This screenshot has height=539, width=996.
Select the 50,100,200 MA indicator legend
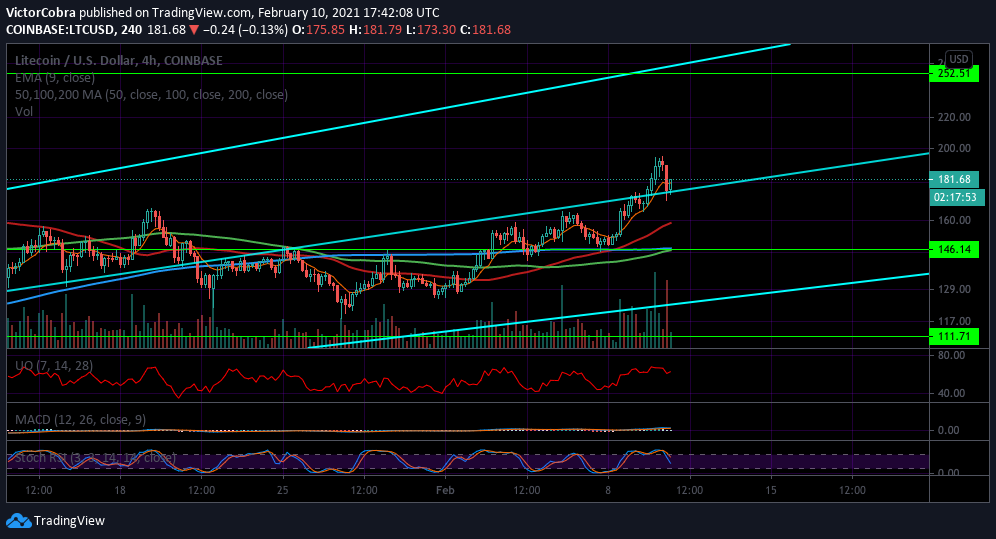pos(151,95)
